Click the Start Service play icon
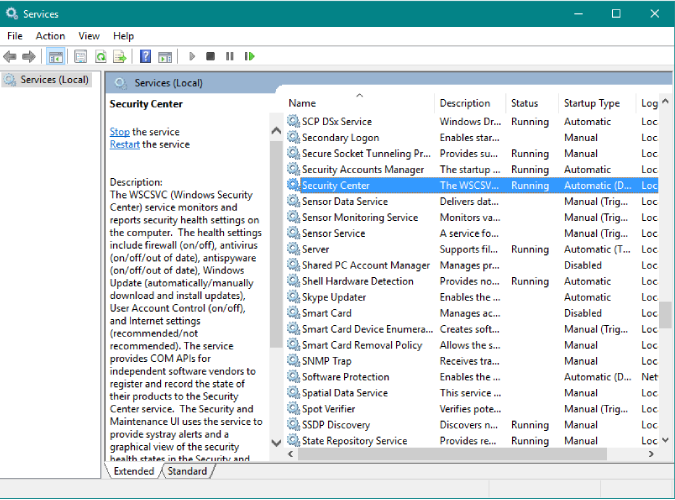The image size is (675, 500). pos(192,56)
